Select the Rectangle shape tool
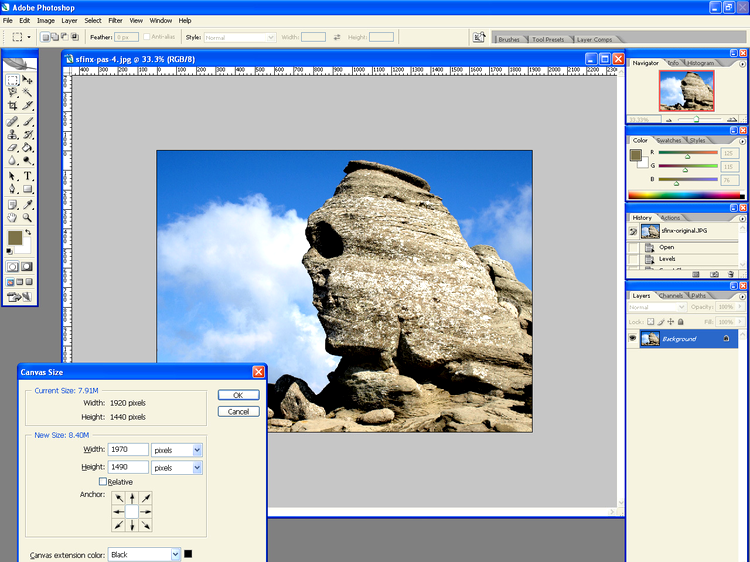Viewport: 750px width, 562px height. [x=27, y=189]
